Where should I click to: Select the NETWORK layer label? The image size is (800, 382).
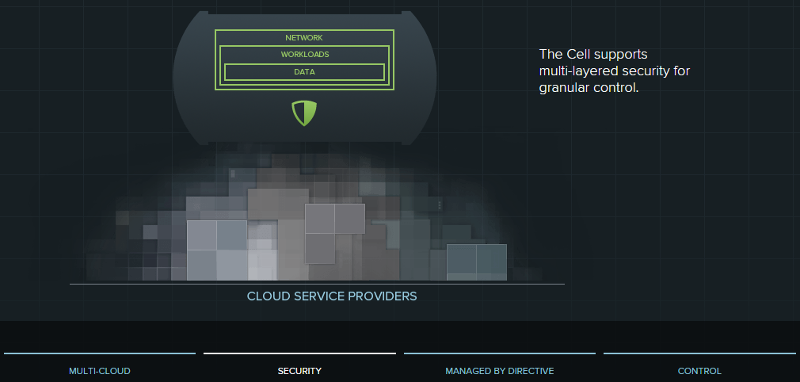[x=304, y=38]
